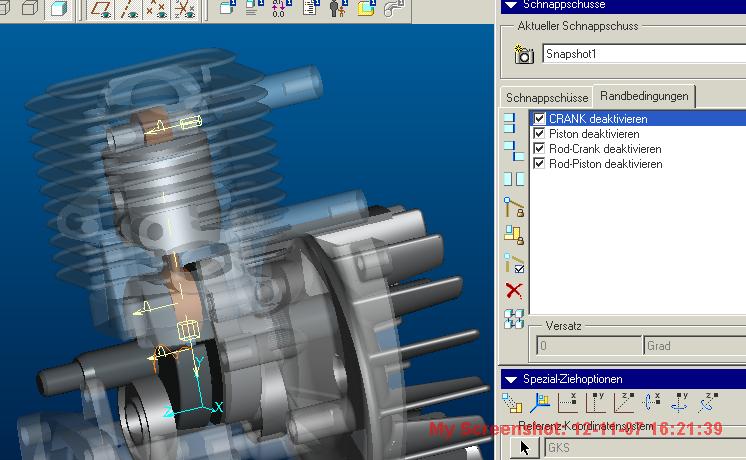Open the Randbedingungen tab
746x460 pixels.
click(x=644, y=96)
